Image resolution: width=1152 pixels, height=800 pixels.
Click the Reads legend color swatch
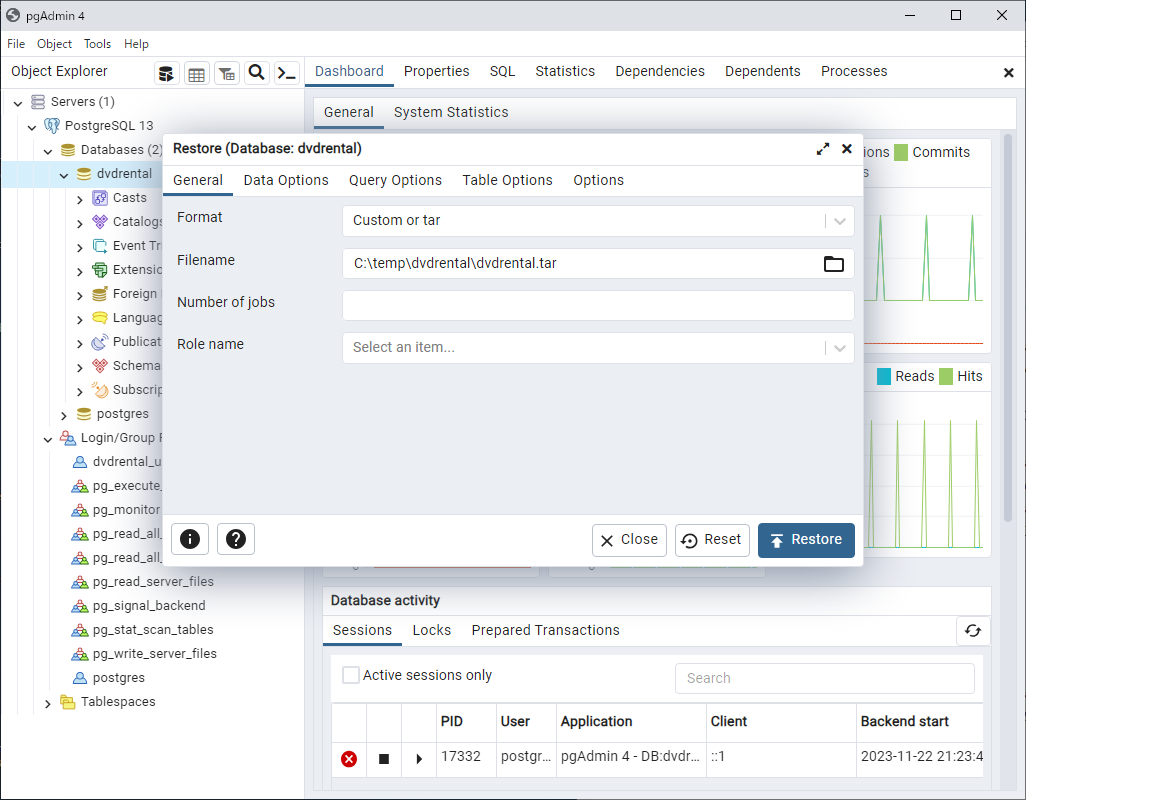(x=884, y=377)
